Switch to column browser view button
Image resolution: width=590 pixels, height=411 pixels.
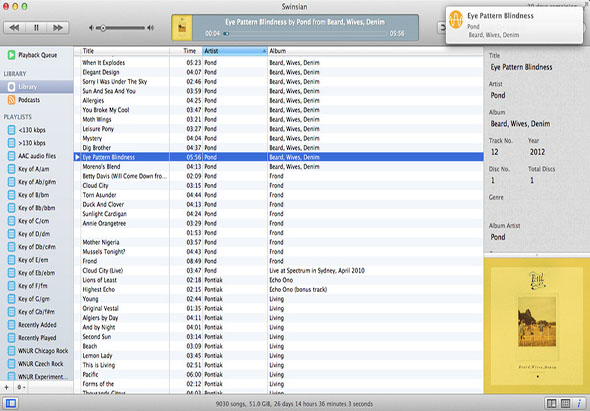[x=552, y=403]
